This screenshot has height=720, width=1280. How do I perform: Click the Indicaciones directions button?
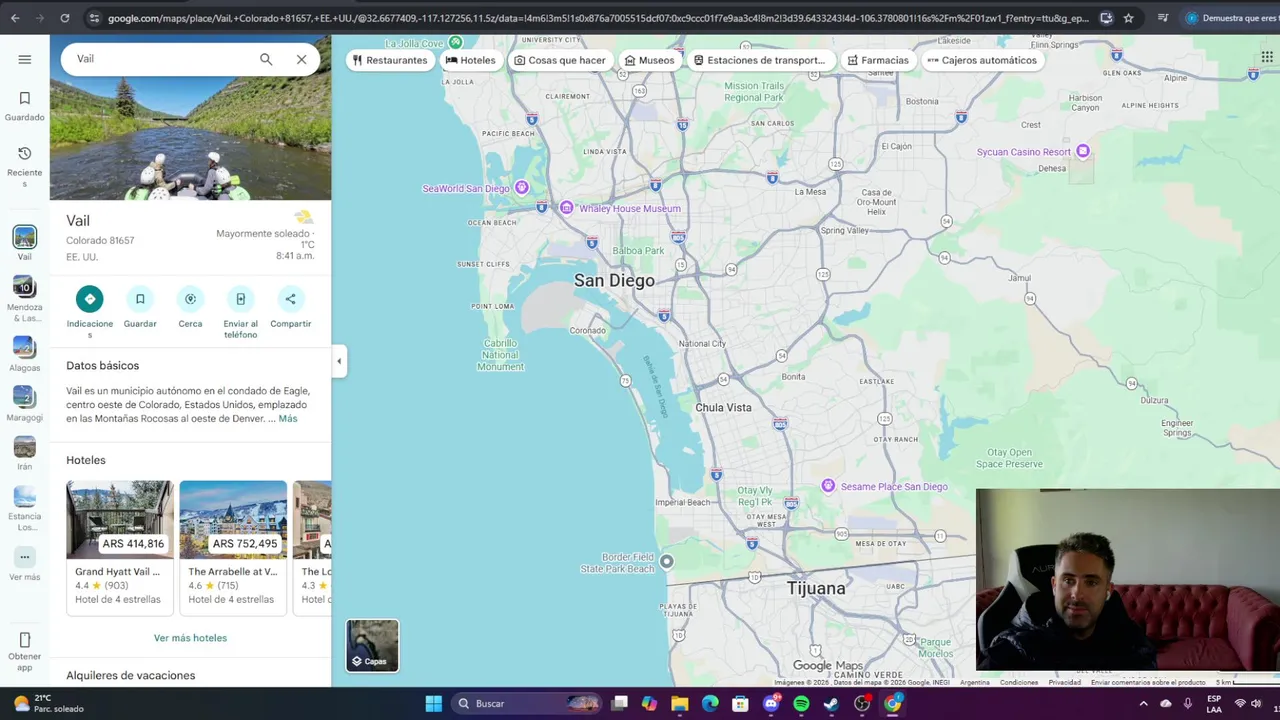(x=89, y=299)
